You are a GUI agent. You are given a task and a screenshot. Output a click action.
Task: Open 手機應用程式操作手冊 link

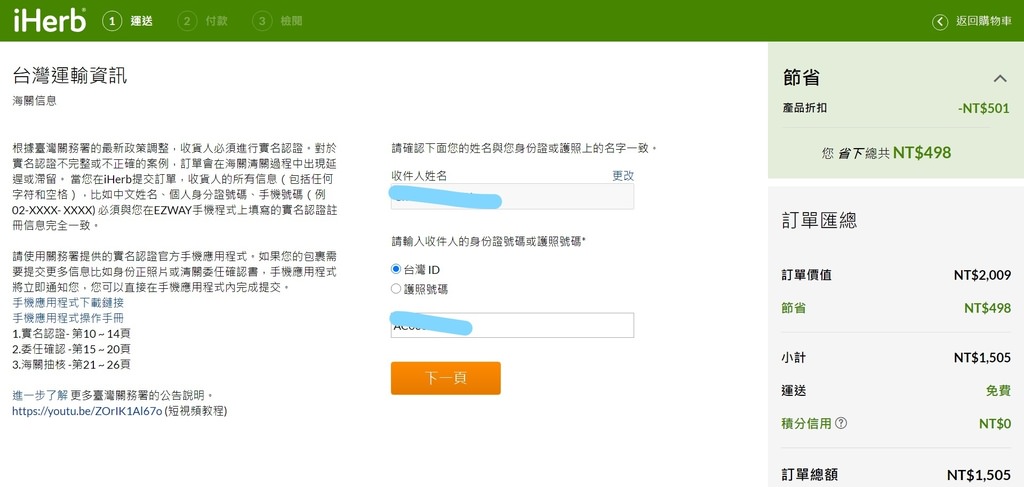pyautogui.click(x=68, y=318)
